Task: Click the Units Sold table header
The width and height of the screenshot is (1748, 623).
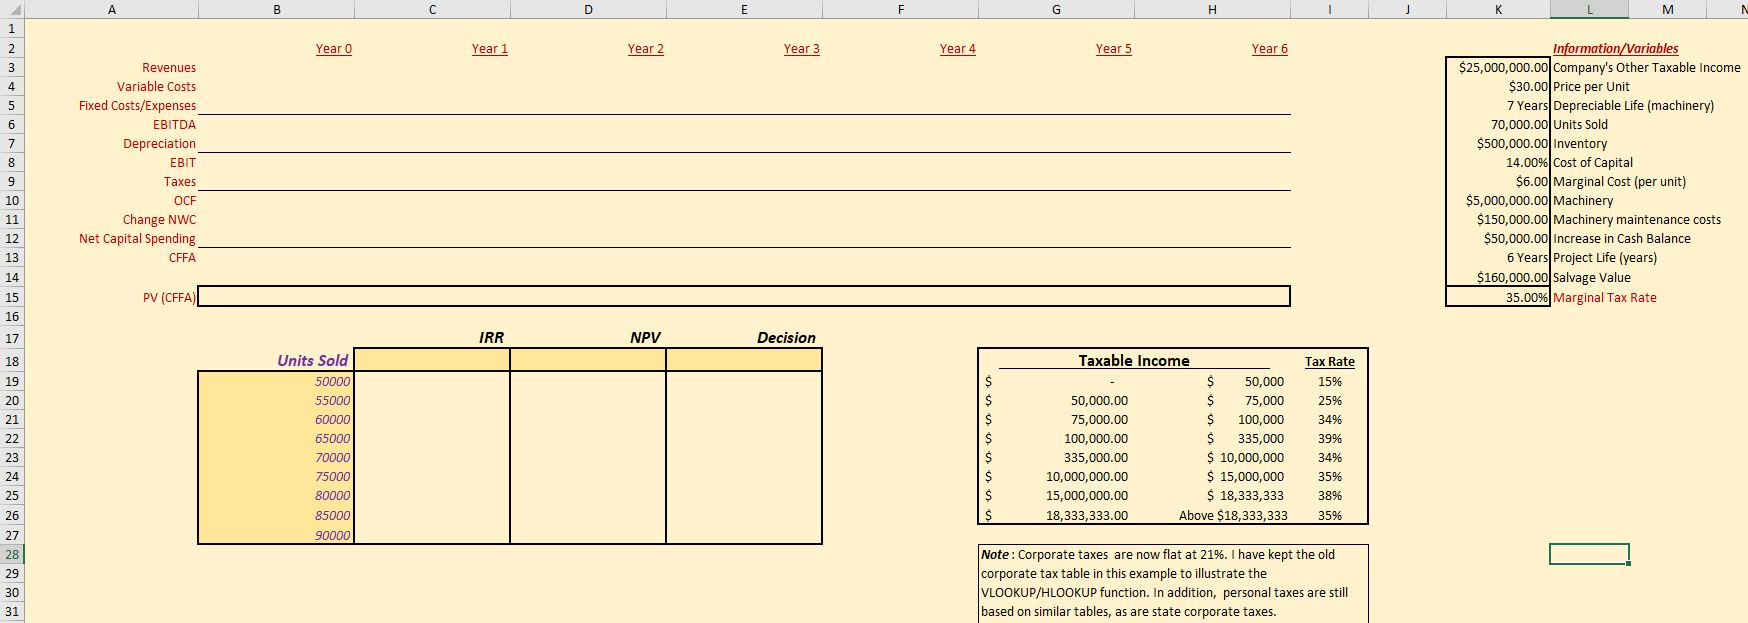Action: coord(312,360)
